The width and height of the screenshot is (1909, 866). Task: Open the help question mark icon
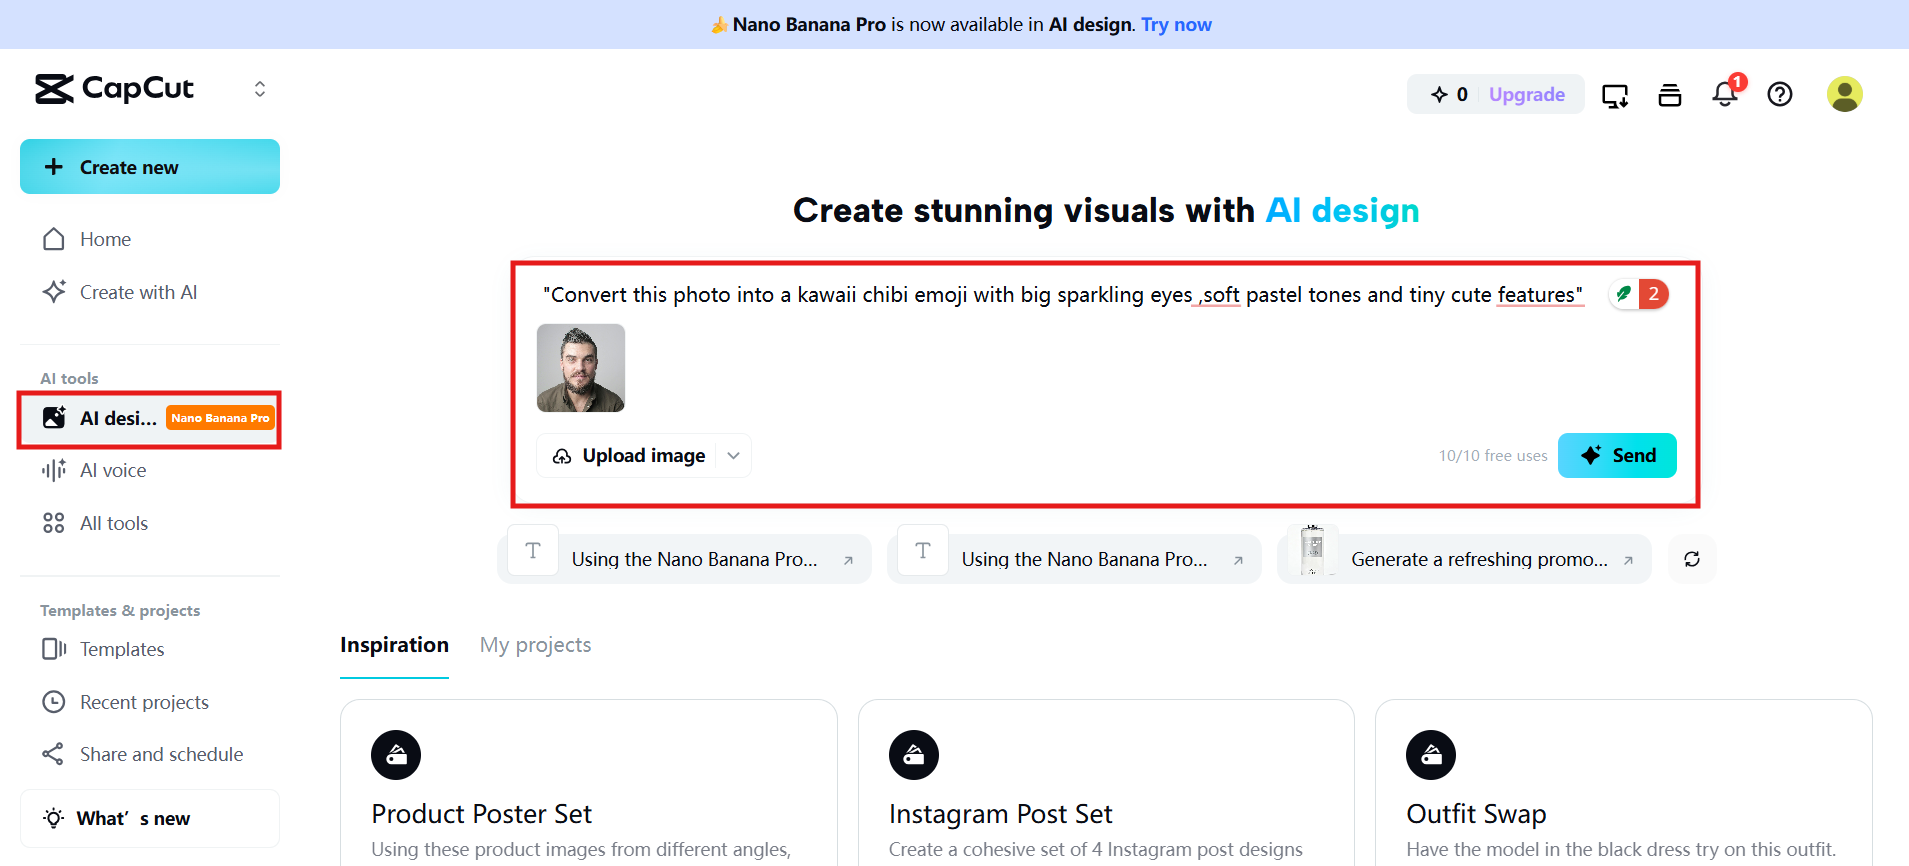1780,94
